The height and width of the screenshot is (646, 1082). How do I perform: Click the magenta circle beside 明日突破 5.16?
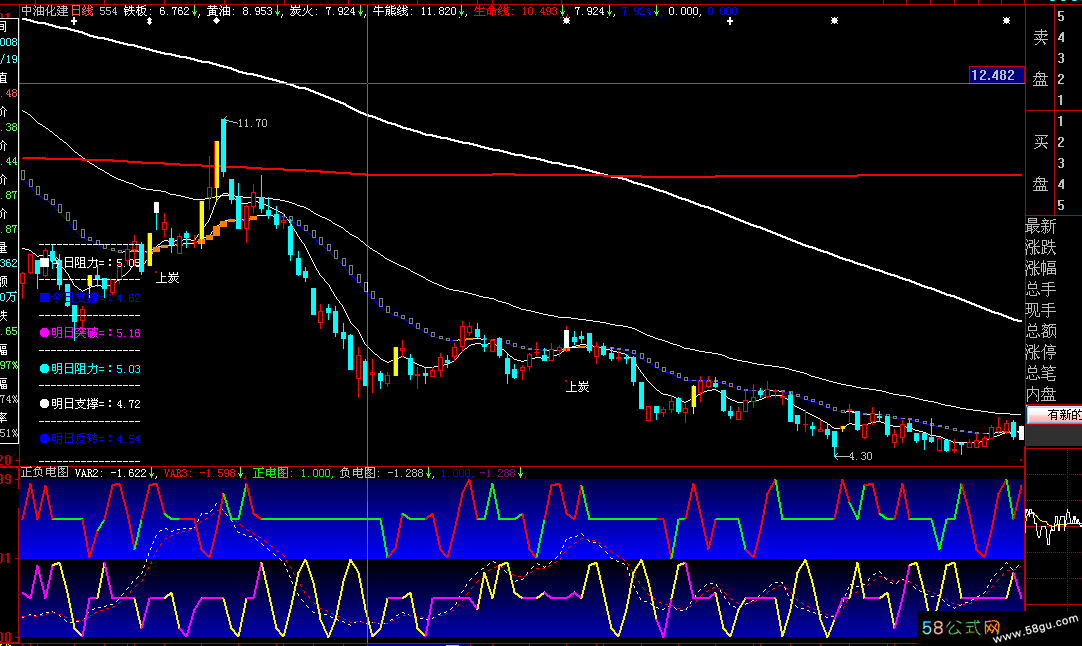click(x=44, y=333)
